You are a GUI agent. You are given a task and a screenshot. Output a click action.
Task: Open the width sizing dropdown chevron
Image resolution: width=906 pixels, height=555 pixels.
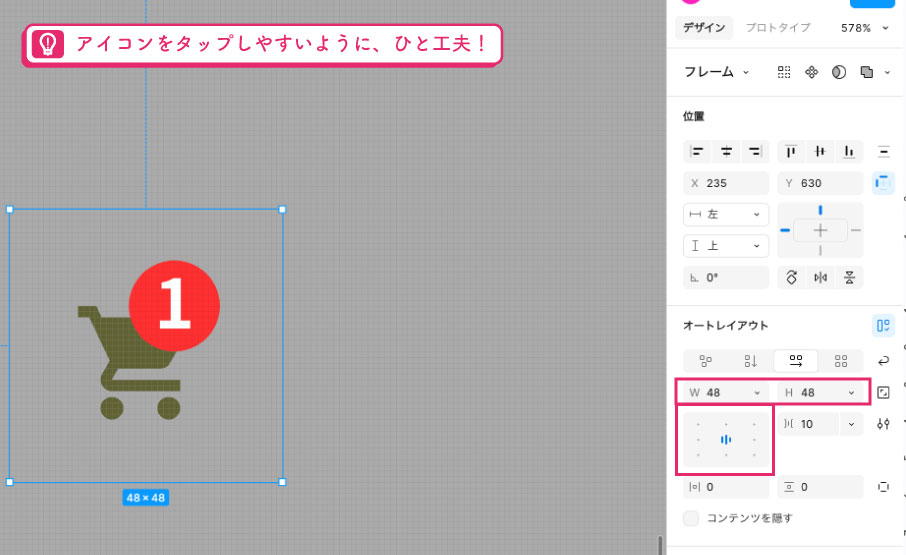tap(757, 393)
